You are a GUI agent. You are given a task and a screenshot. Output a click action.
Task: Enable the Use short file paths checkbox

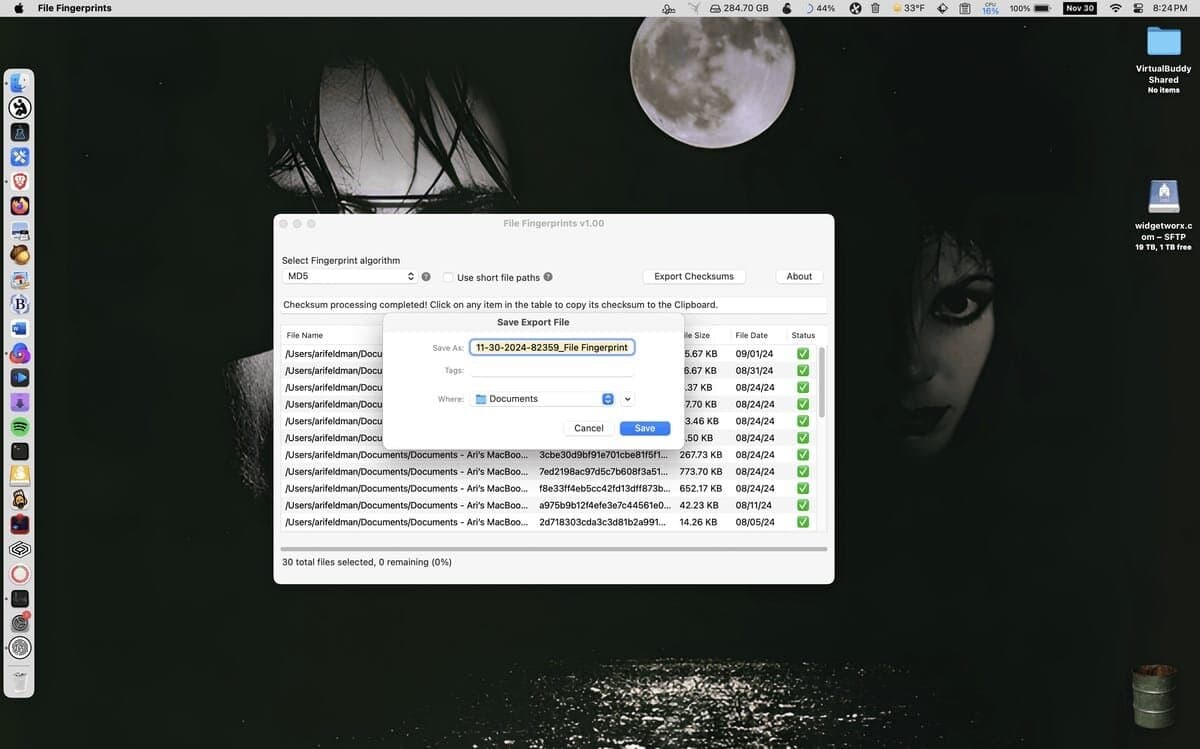point(449,277)
